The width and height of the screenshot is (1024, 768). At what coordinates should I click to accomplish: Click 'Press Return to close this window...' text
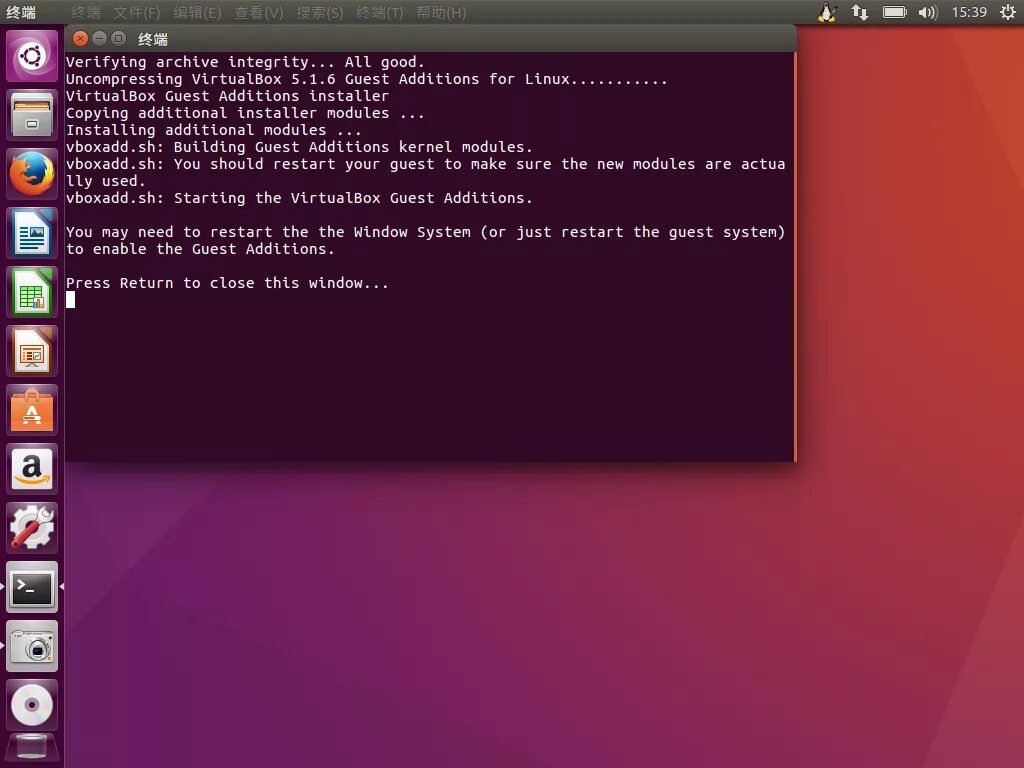(227, 283)
